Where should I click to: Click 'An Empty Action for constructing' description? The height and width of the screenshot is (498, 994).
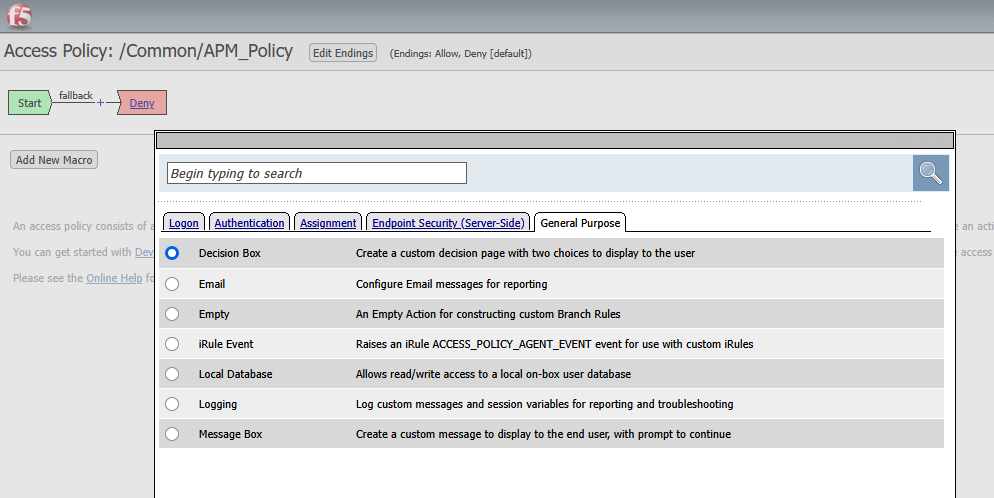(488, 314)
